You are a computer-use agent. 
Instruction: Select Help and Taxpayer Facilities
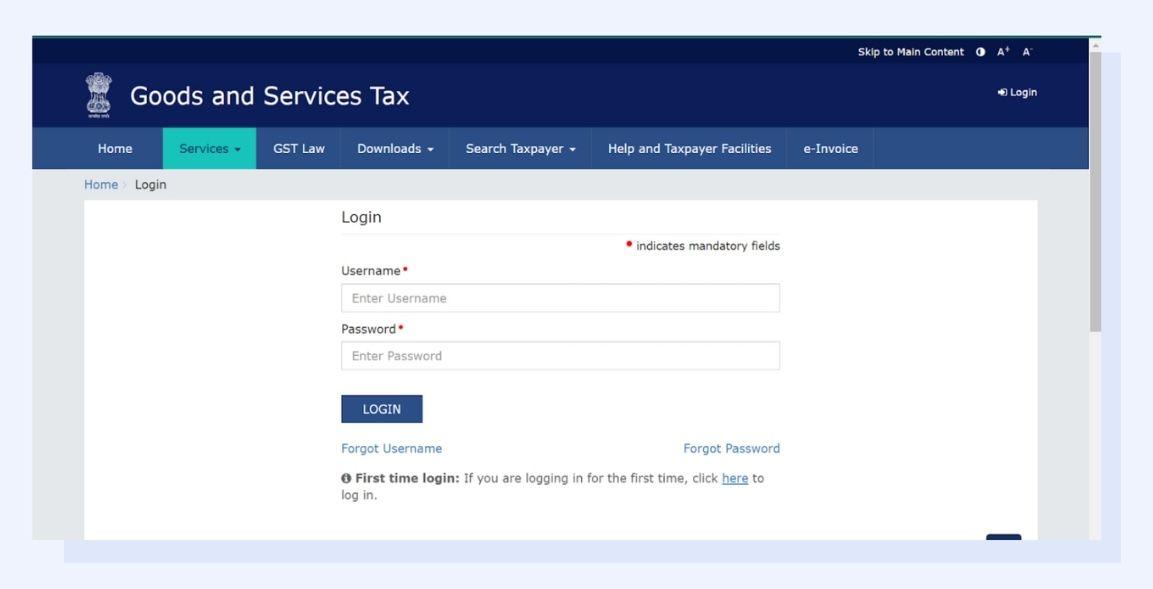coord(689,147)
